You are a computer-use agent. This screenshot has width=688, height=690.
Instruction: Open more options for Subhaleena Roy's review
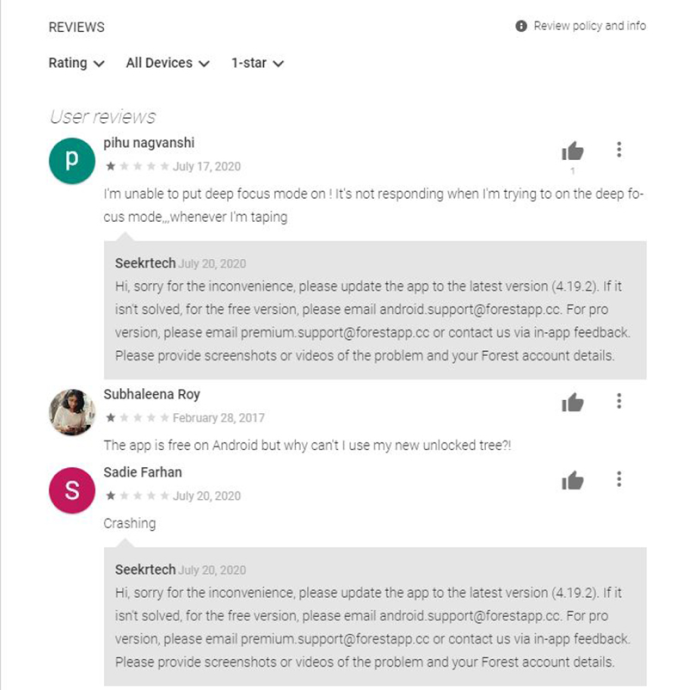[619, 401]
